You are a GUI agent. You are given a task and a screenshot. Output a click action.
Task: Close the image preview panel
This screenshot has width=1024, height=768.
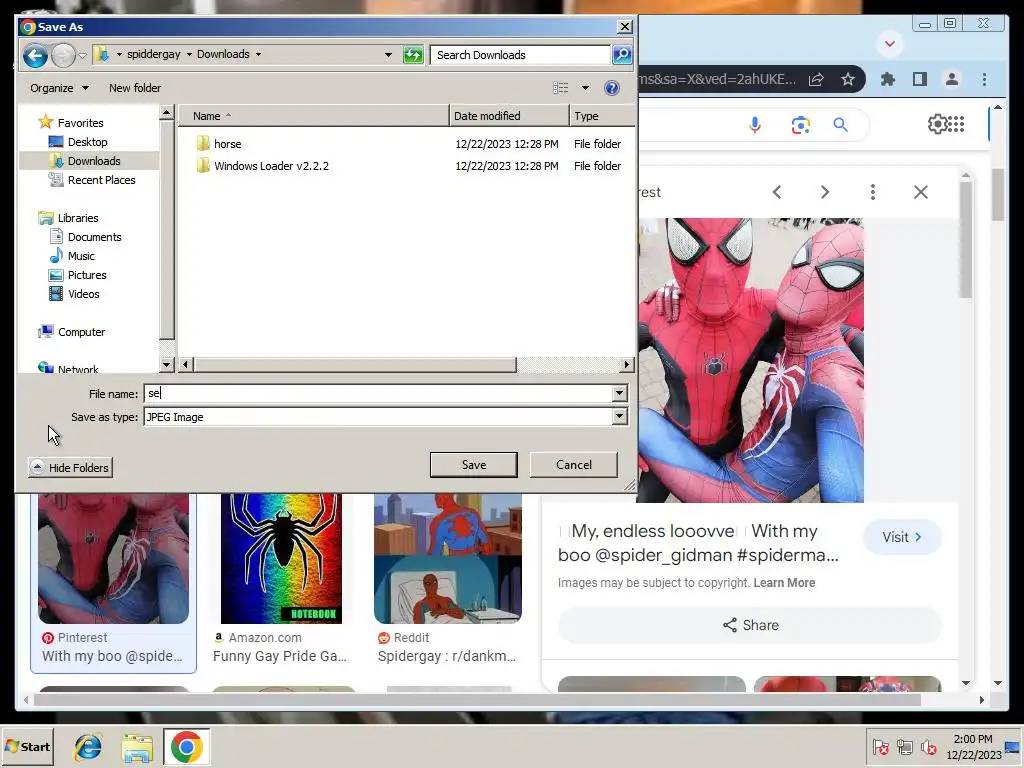(x=921, y=192)
